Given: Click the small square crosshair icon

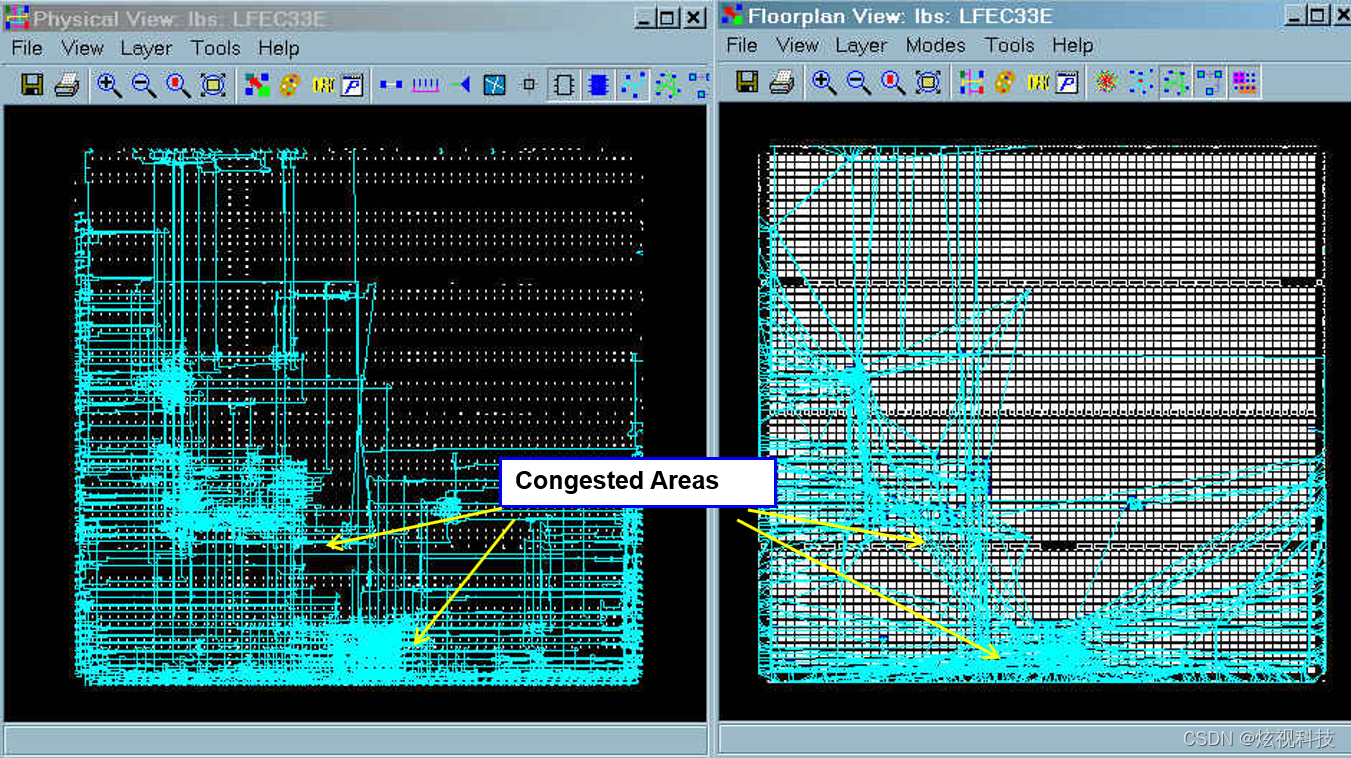Looking at the screenshot, I should 529,85.
